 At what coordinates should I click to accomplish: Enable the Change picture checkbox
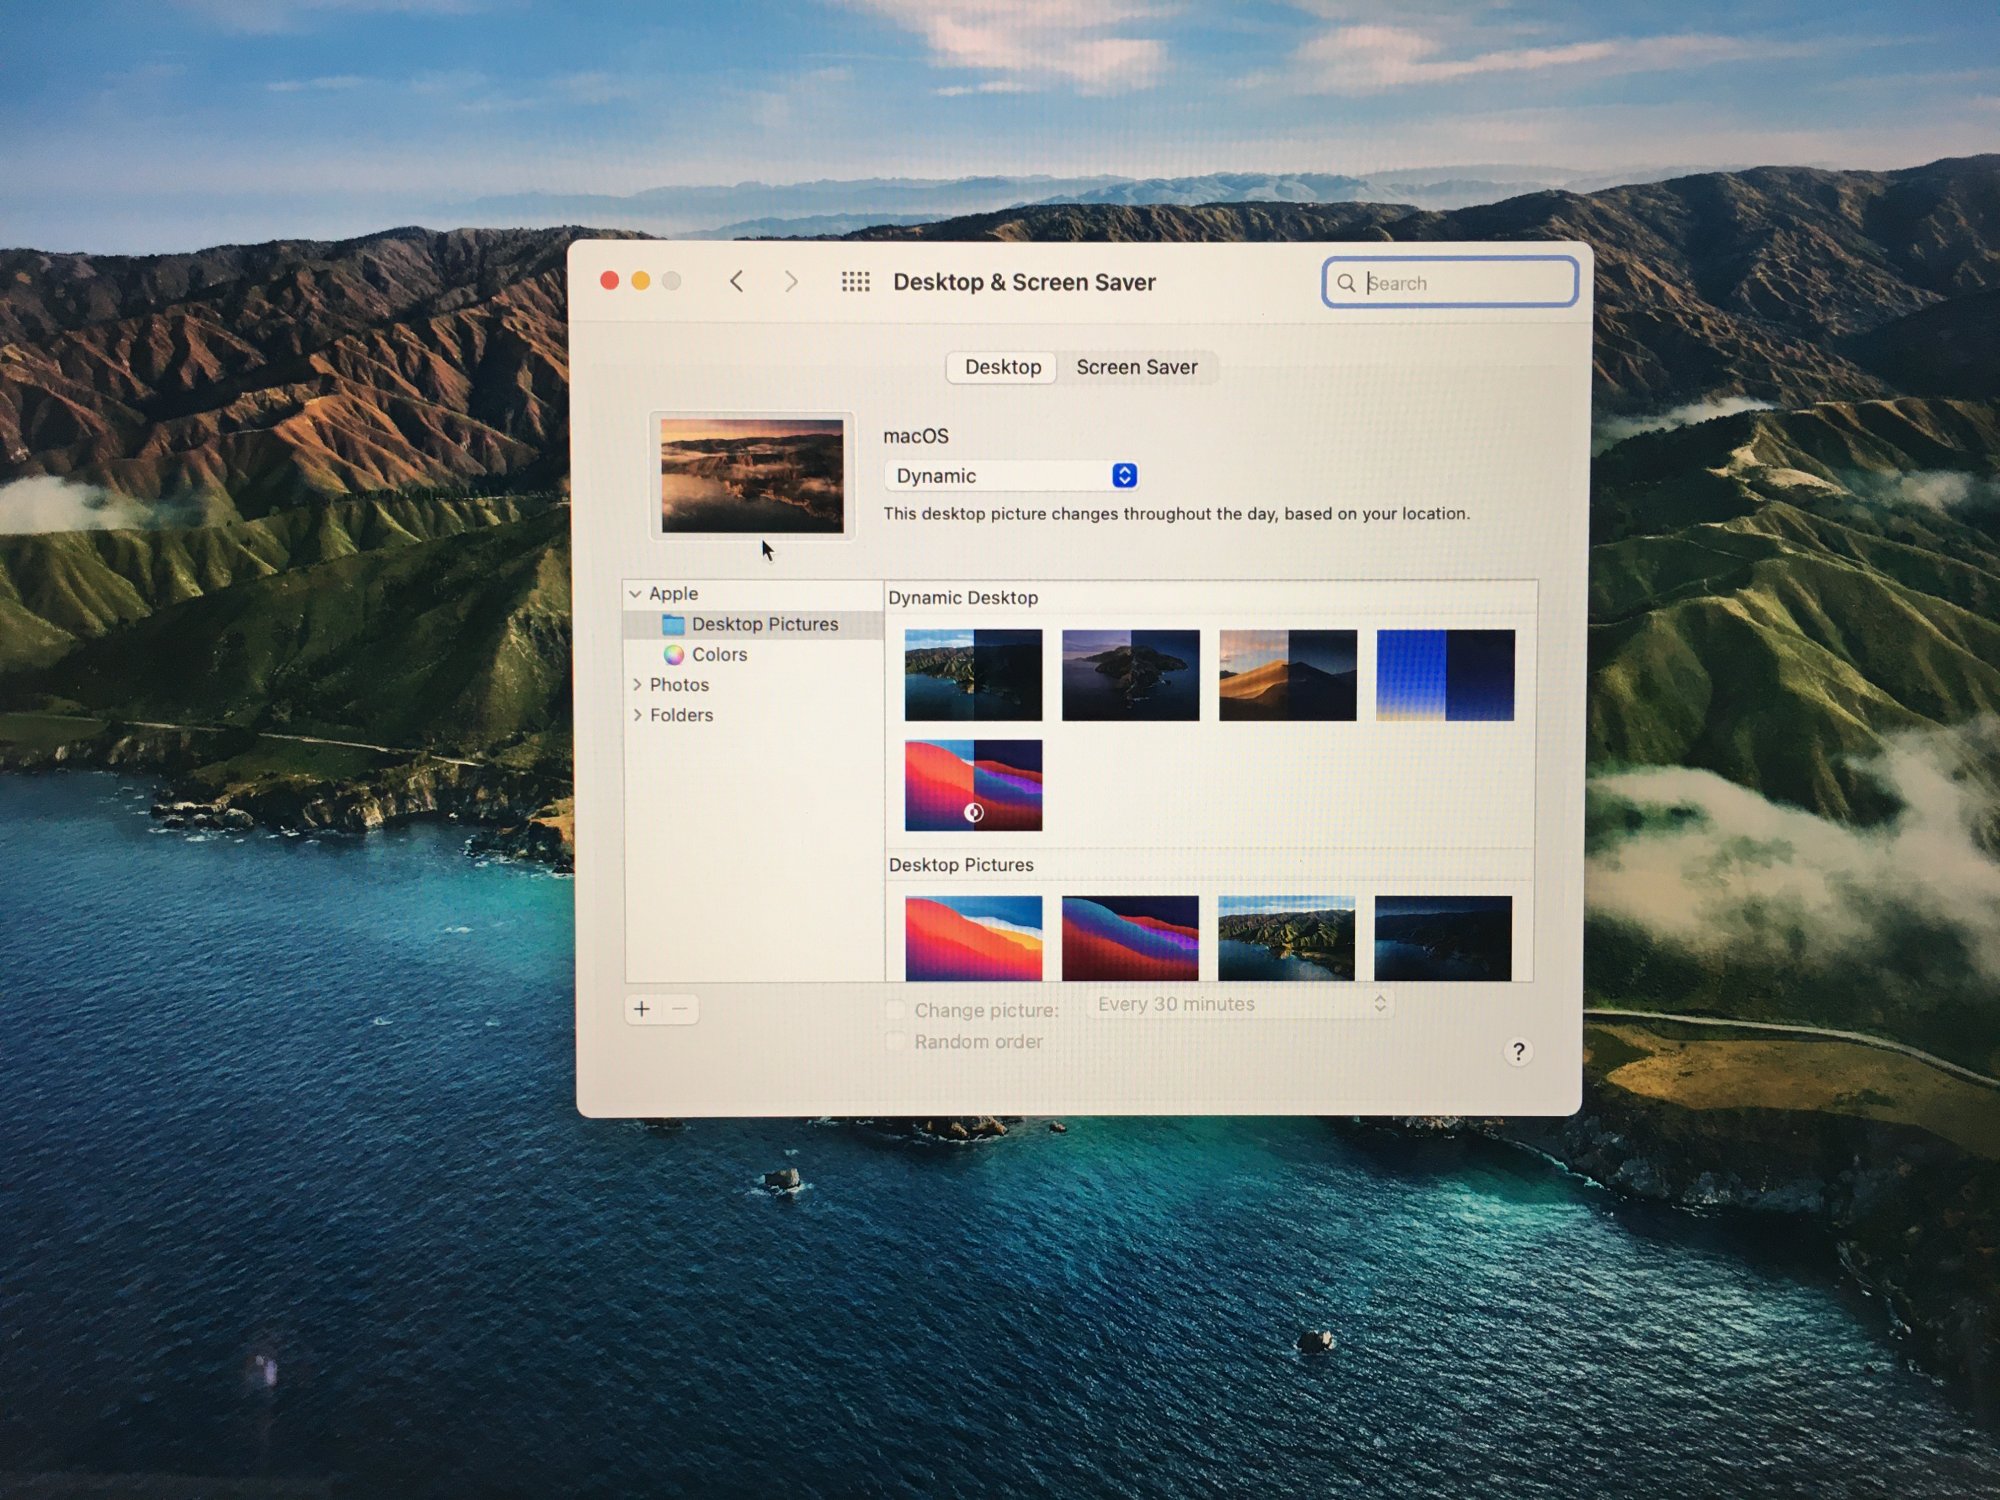(896, 1010)
